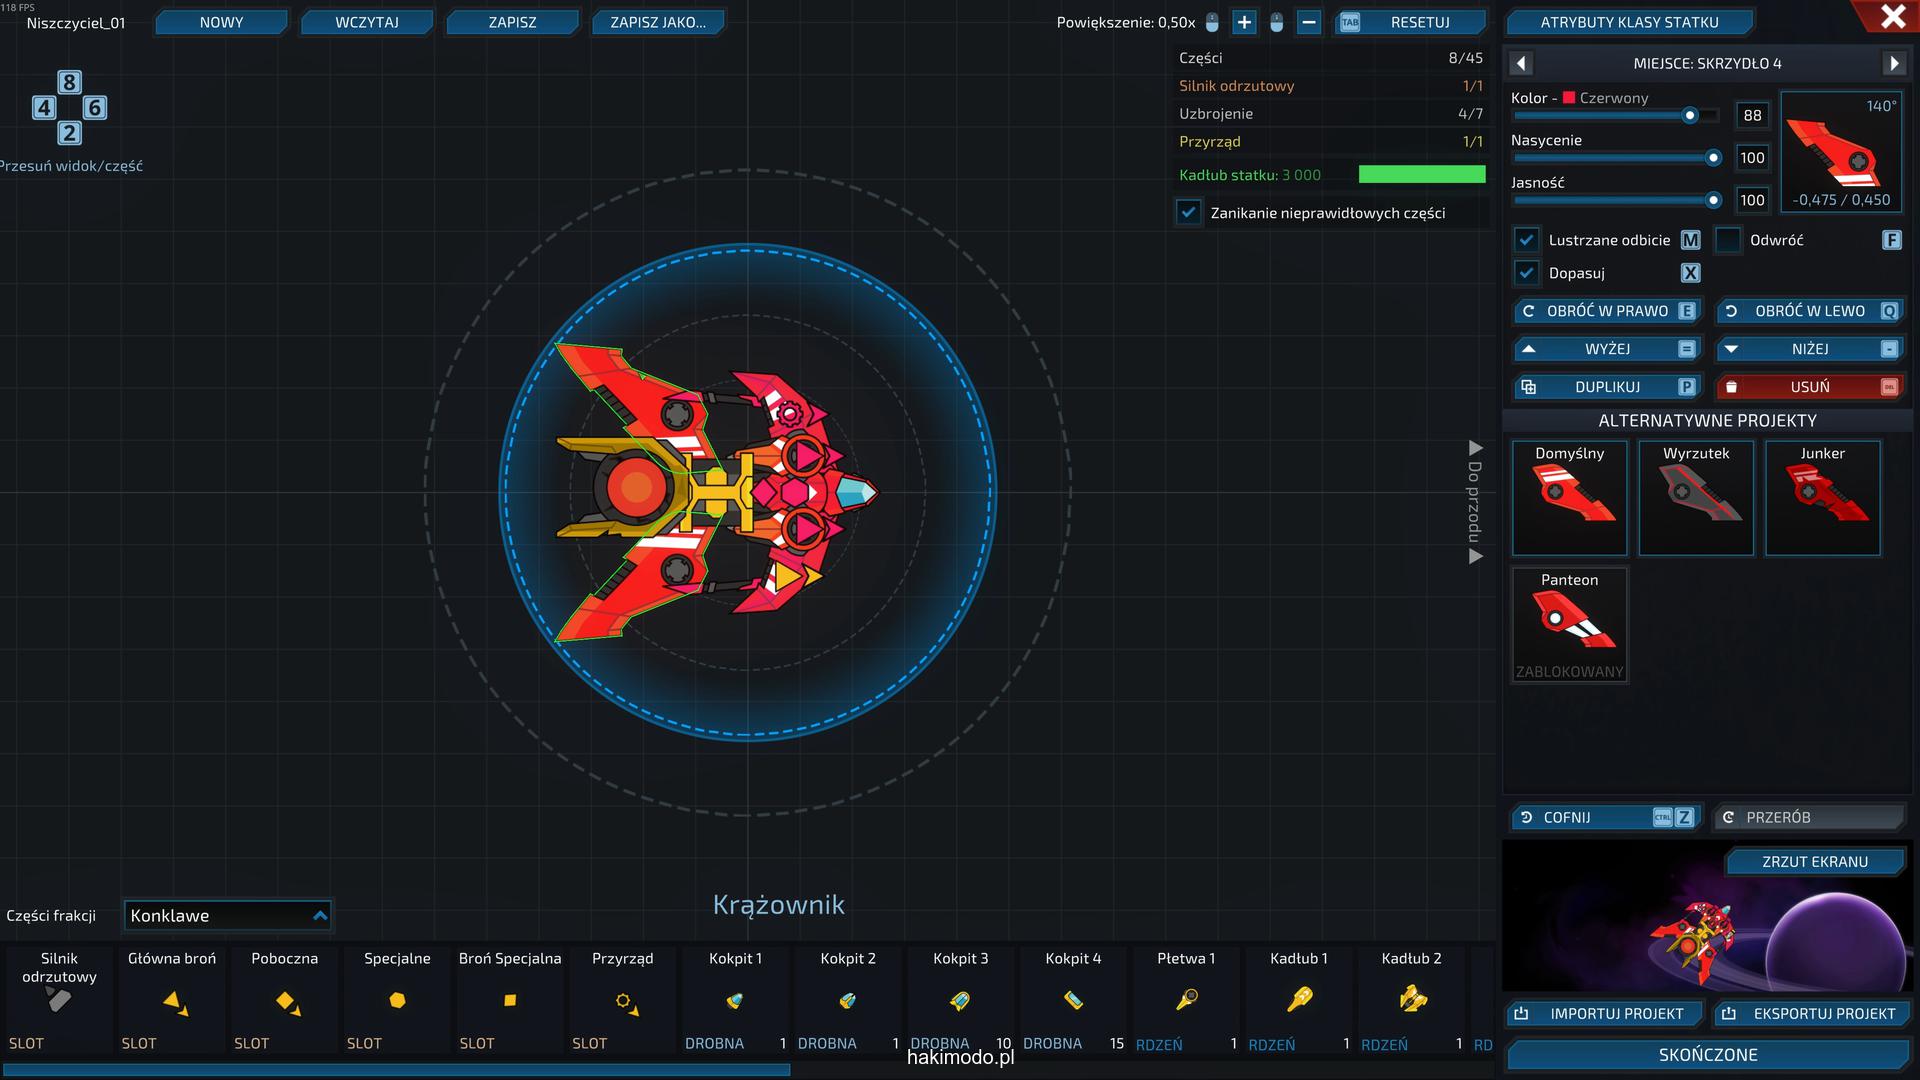
Task: Select the Płetwa 1 part icon
Action: click(x=1186, y=999)
